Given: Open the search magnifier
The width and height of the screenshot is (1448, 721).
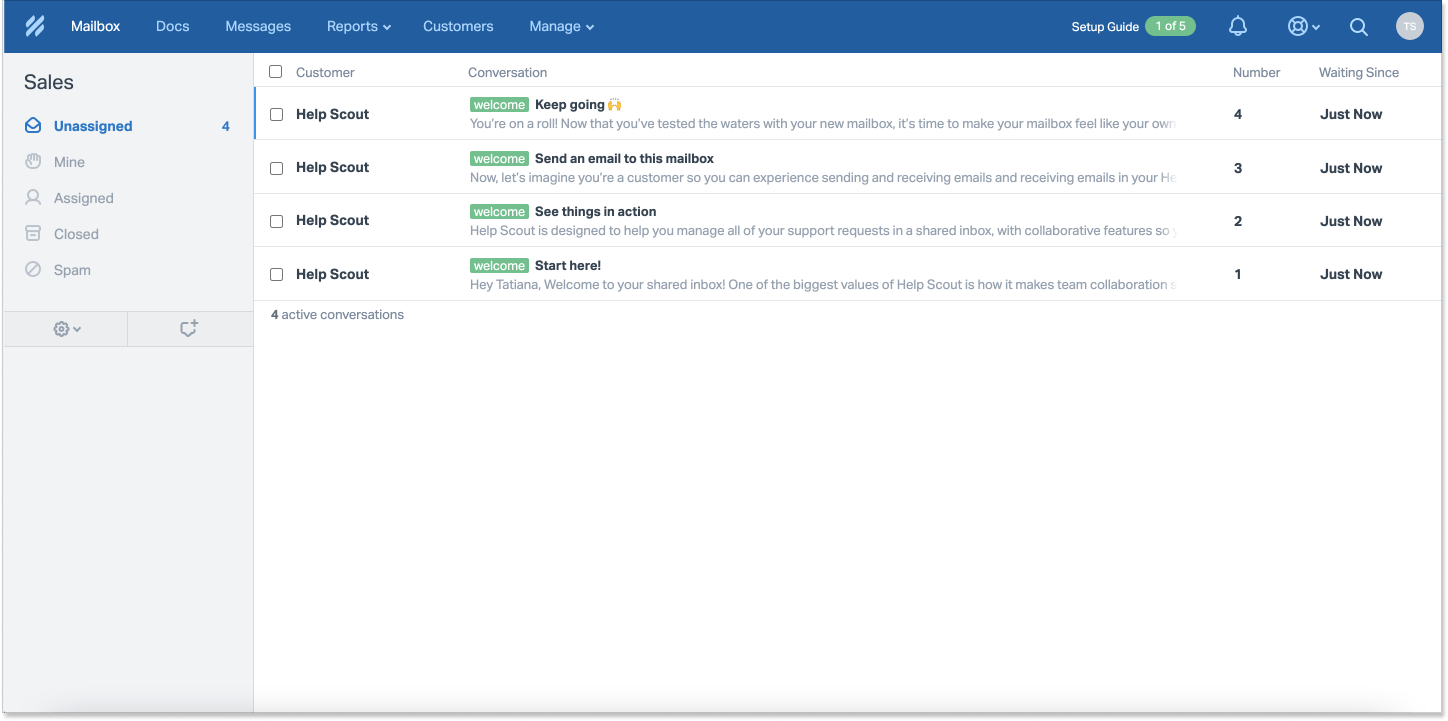Looking at the screenshot, I should [x=1358, y=27].
